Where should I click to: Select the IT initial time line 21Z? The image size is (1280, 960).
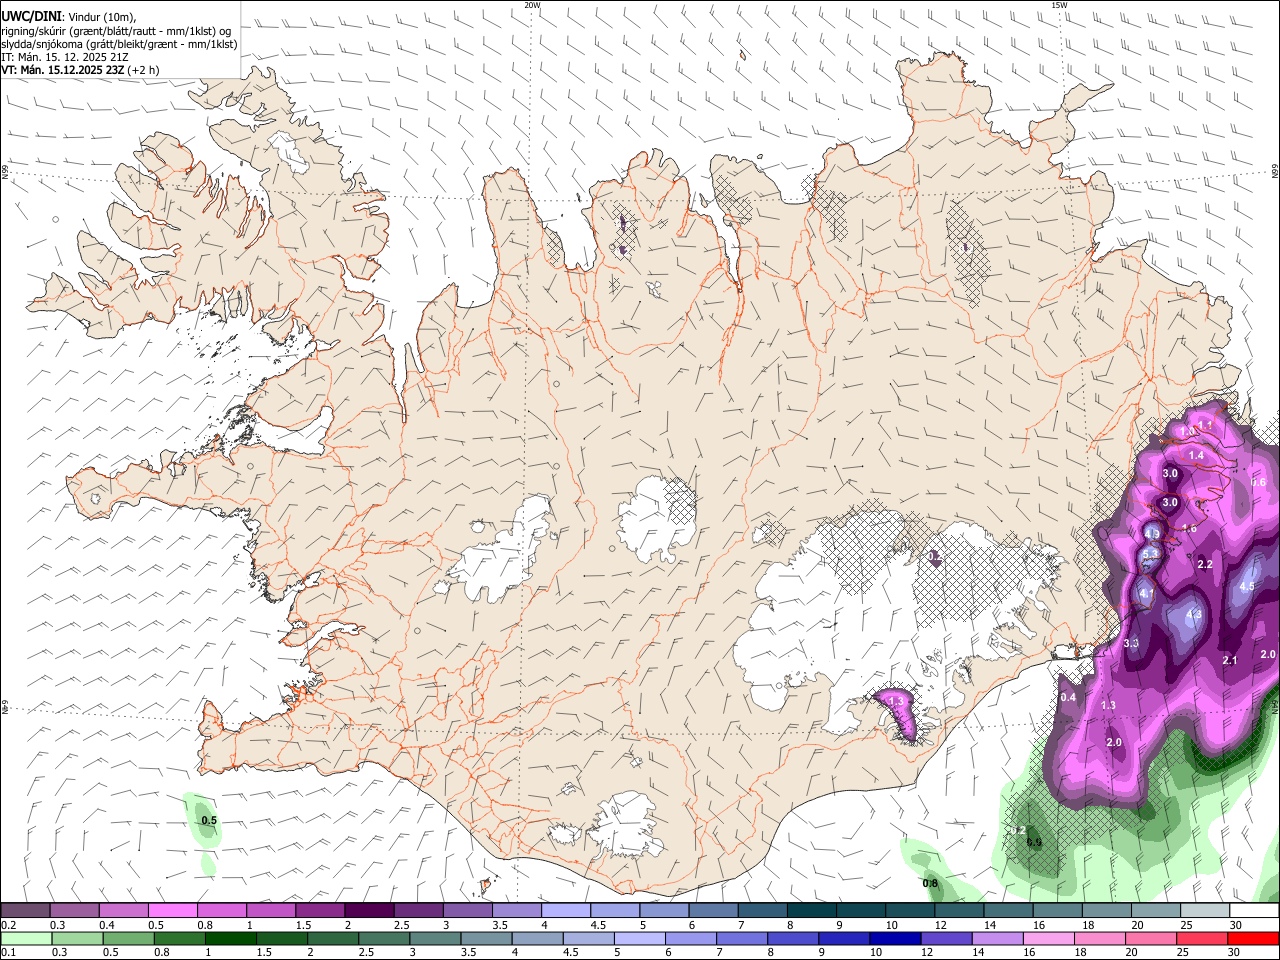click(66, 57)
